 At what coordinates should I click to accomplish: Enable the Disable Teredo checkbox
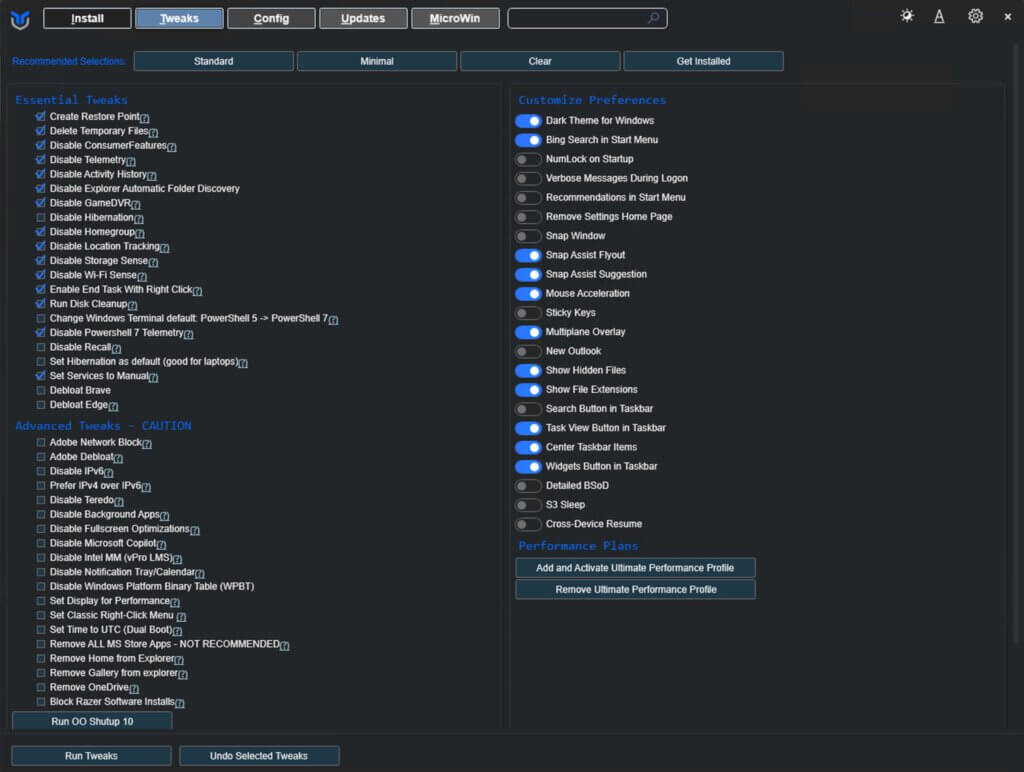click(x=40, y=500)
